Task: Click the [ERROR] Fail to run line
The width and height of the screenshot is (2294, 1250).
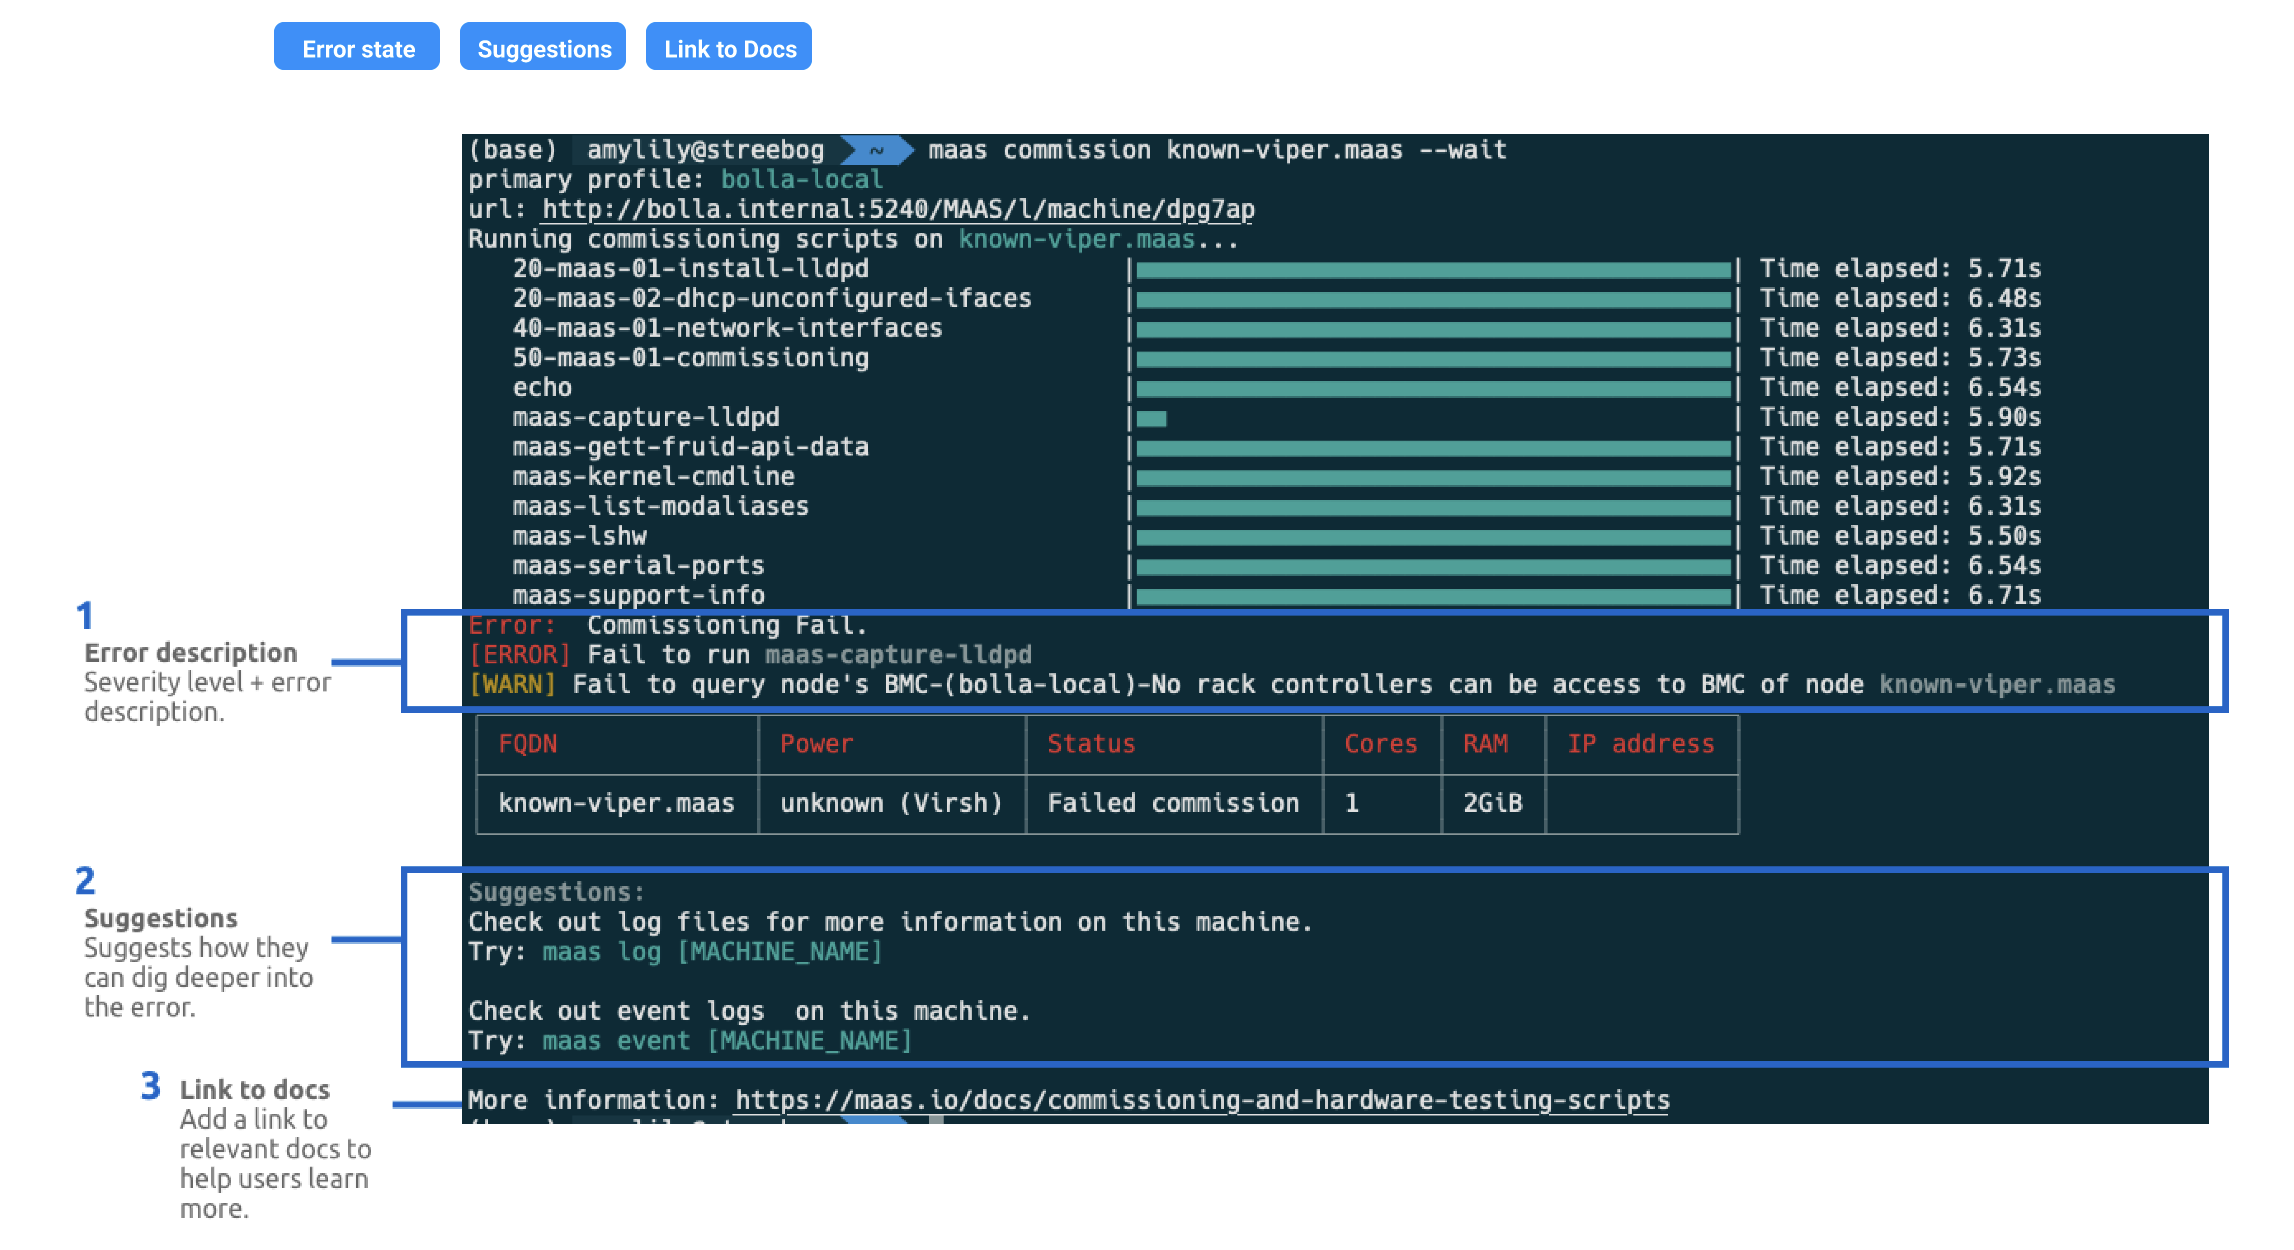Action: click(x=750, y=655)
